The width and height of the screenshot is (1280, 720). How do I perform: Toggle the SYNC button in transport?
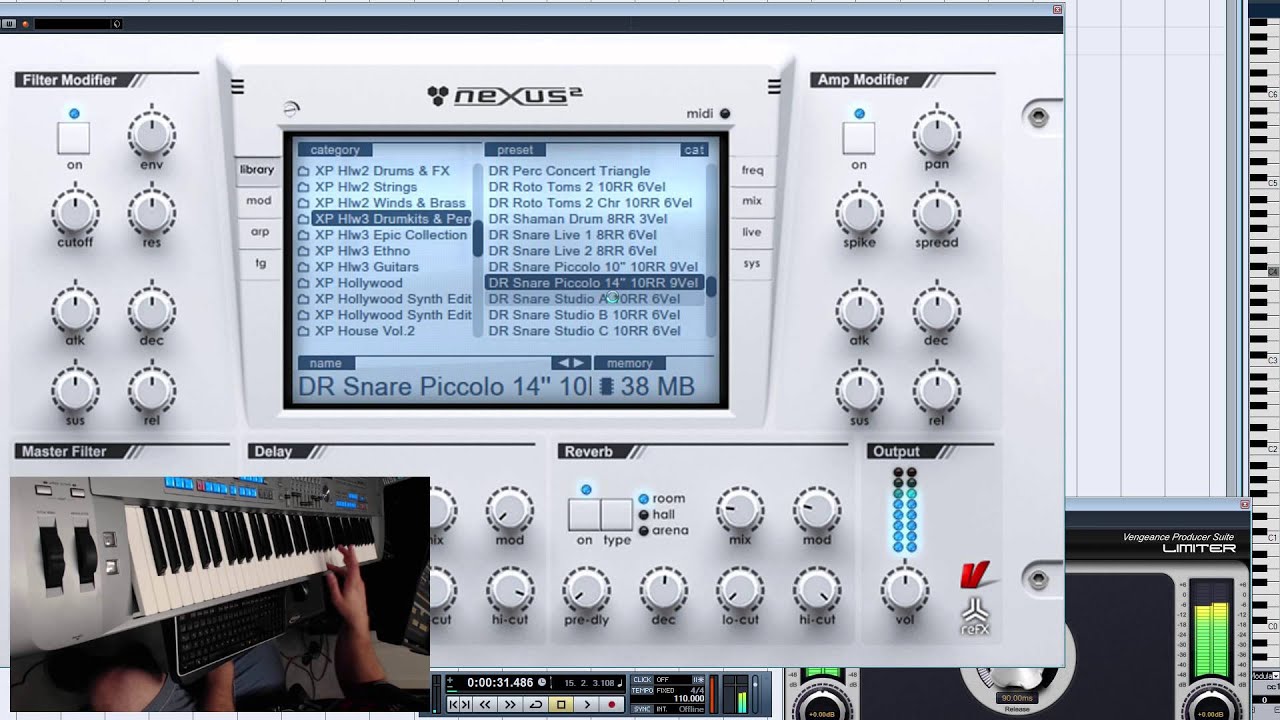point(642,709)
